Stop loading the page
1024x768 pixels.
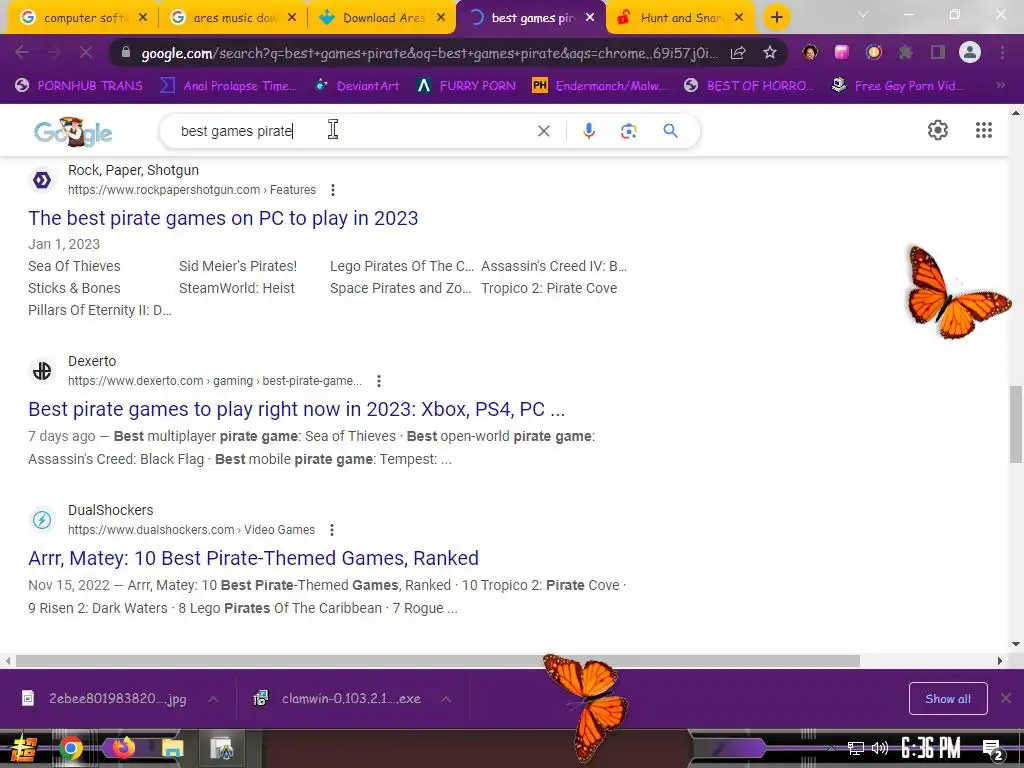(x=86, y=52)
